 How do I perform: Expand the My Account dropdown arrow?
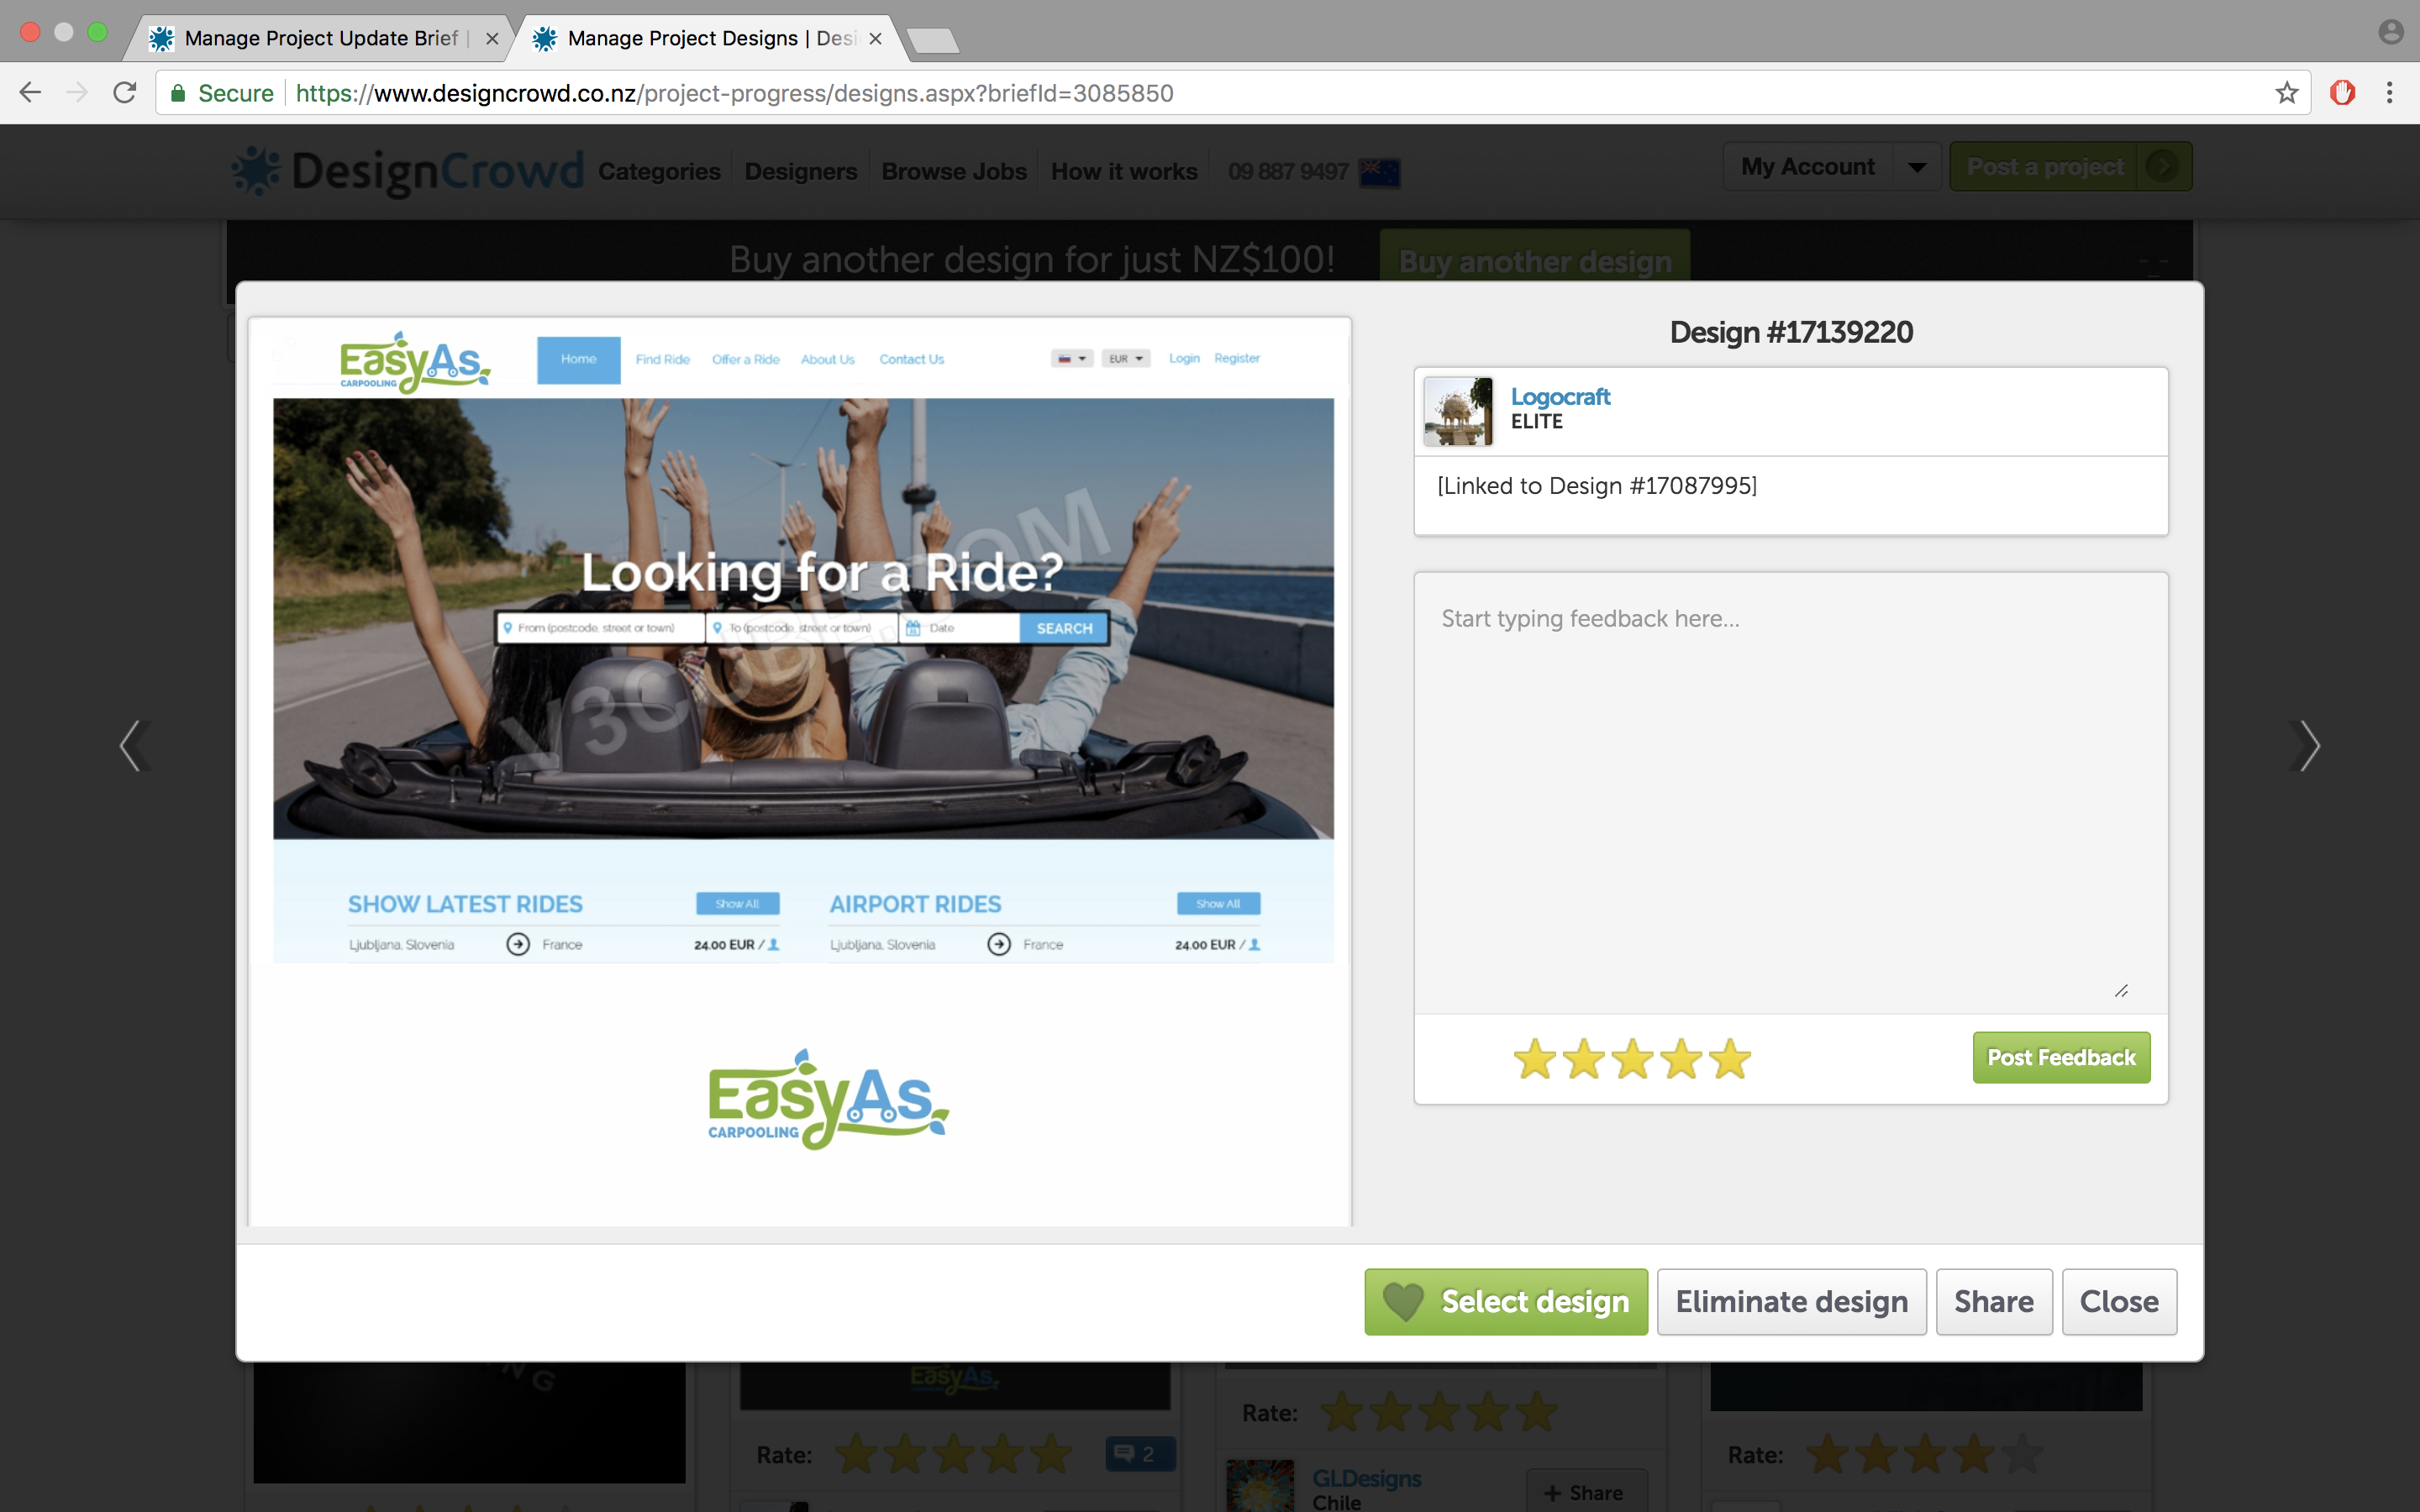click(x=1916, y=167)
